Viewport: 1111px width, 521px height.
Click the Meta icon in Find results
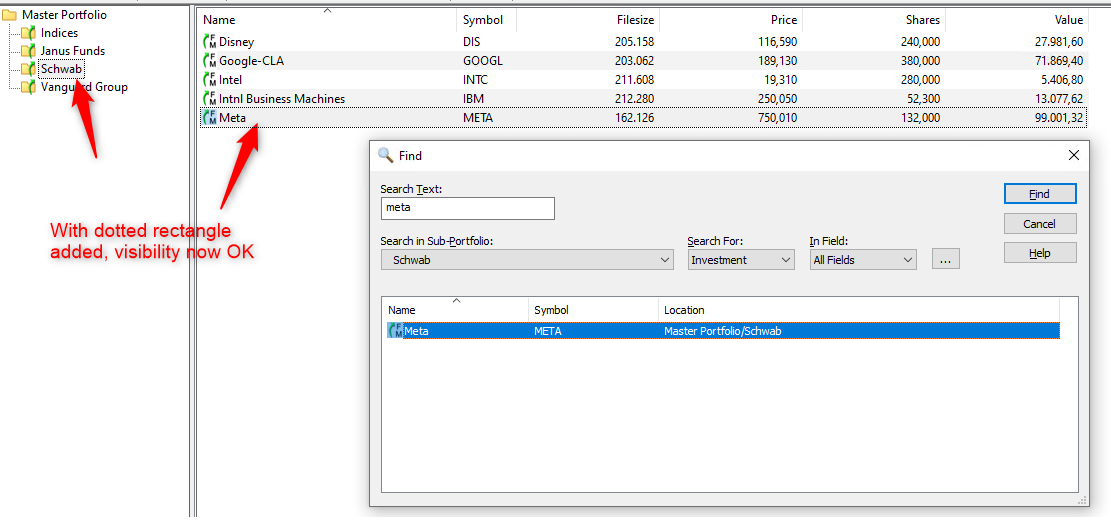coord(395,330)
